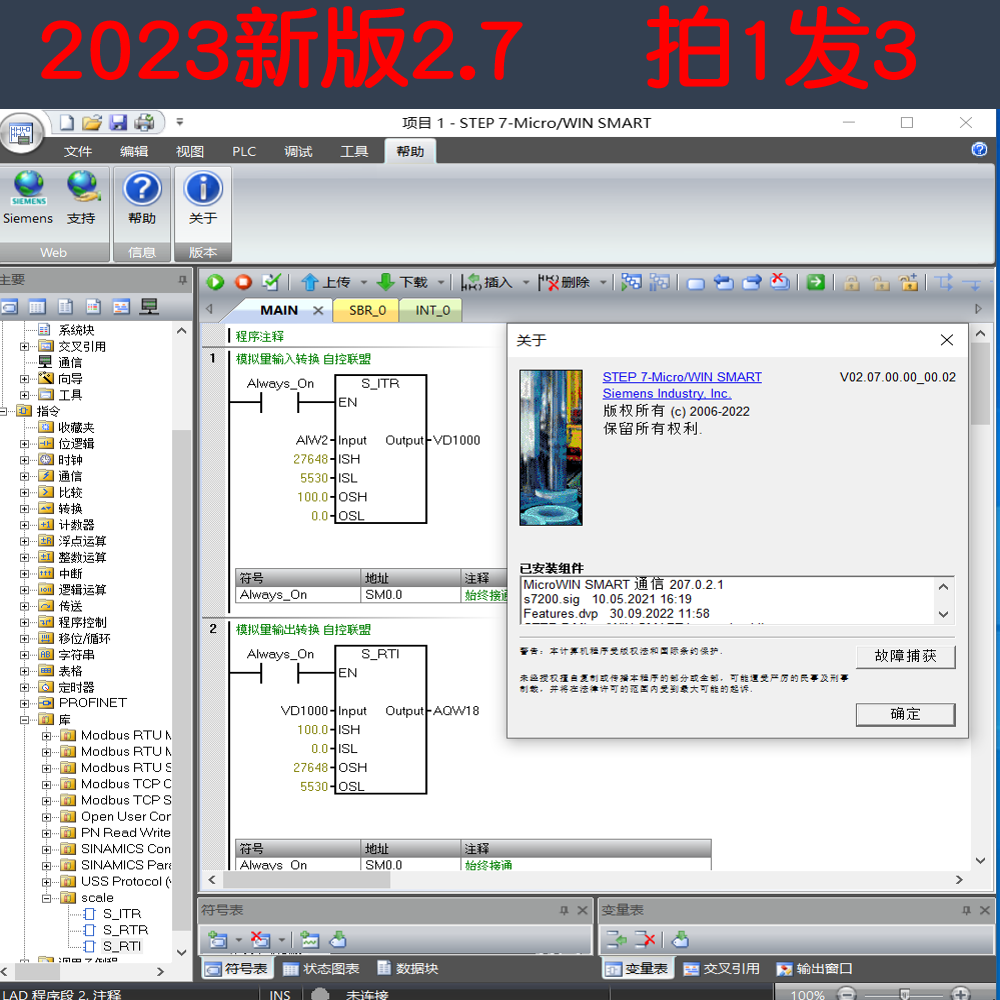
Task: Select 系统块 in project tree
Action: coord(76,330)
